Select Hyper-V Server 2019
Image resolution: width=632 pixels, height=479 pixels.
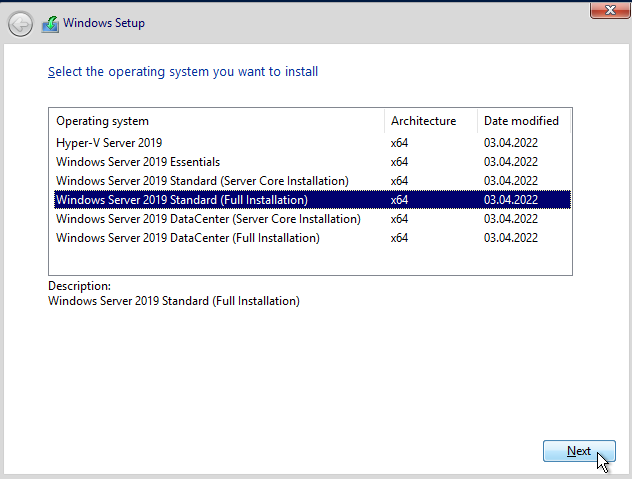(312, 143)
